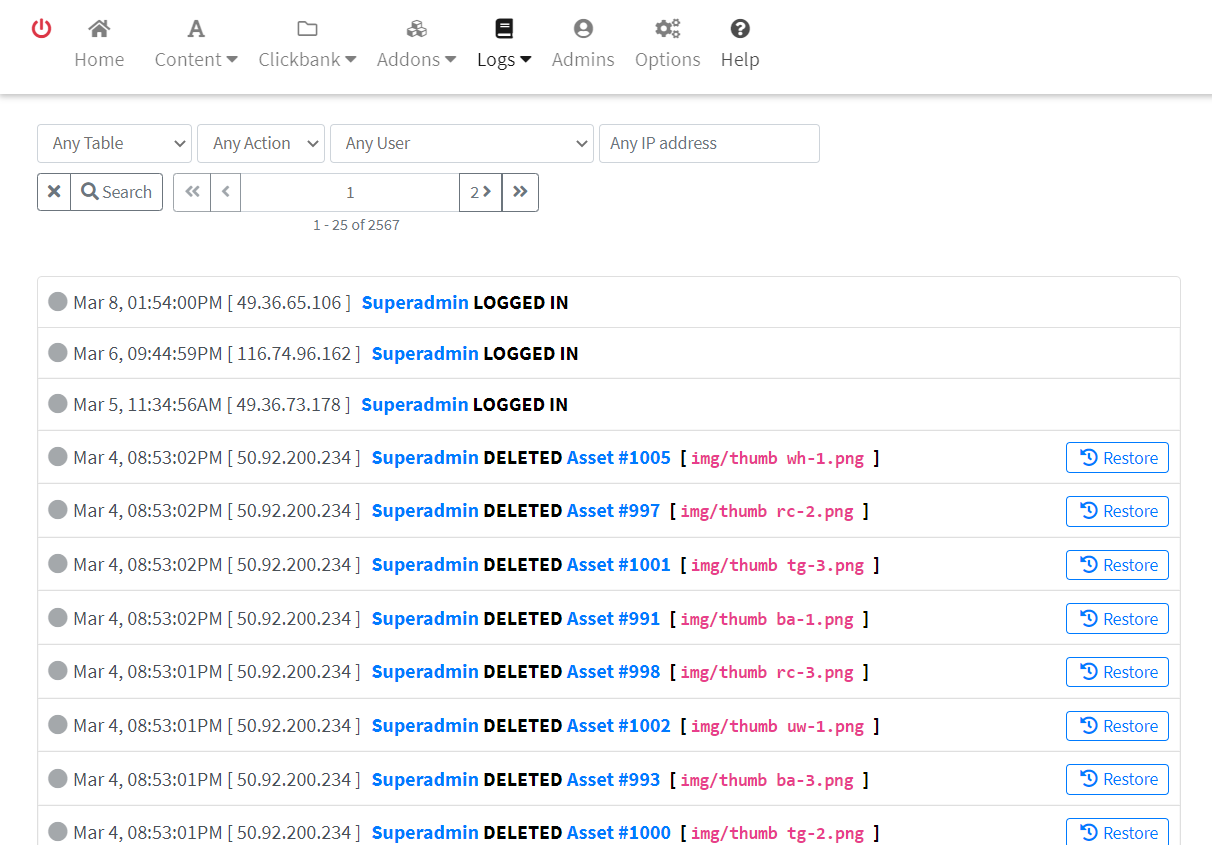Go to previous page arrow
1212x845 pixels.
click(225, 192)
